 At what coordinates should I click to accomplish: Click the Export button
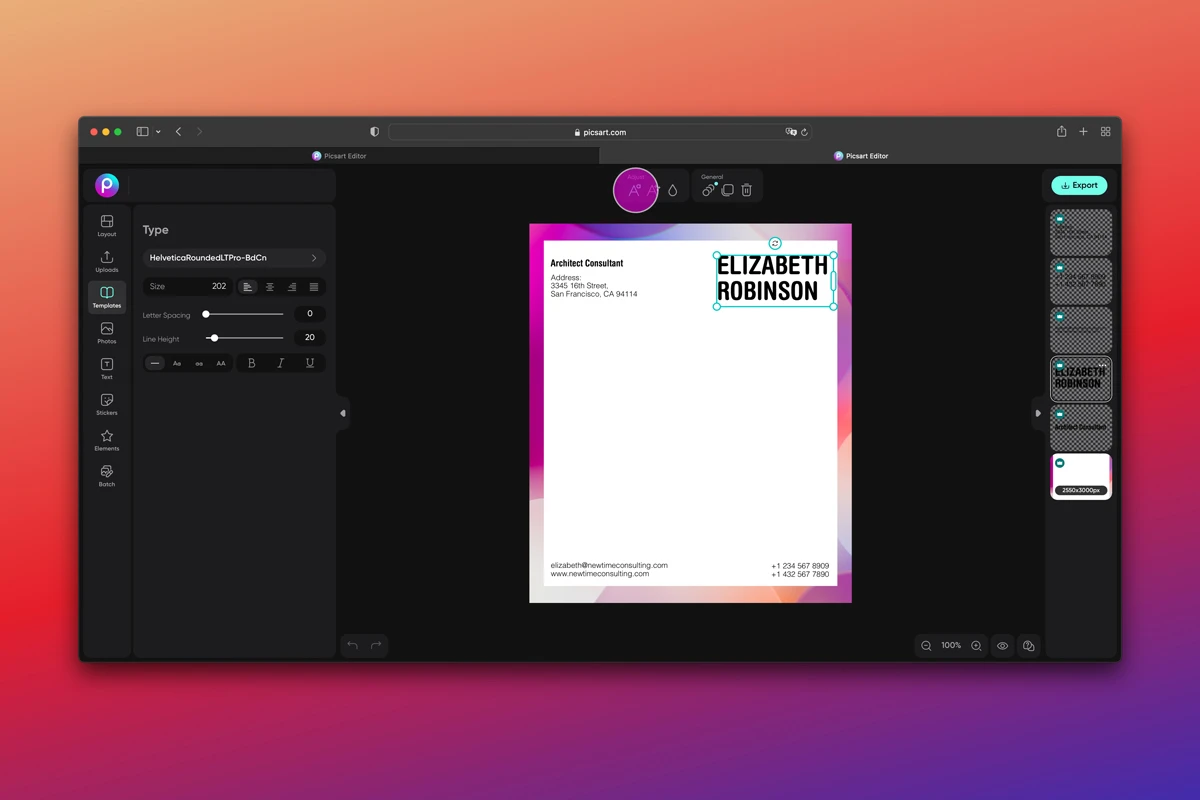coord(1079,185)
